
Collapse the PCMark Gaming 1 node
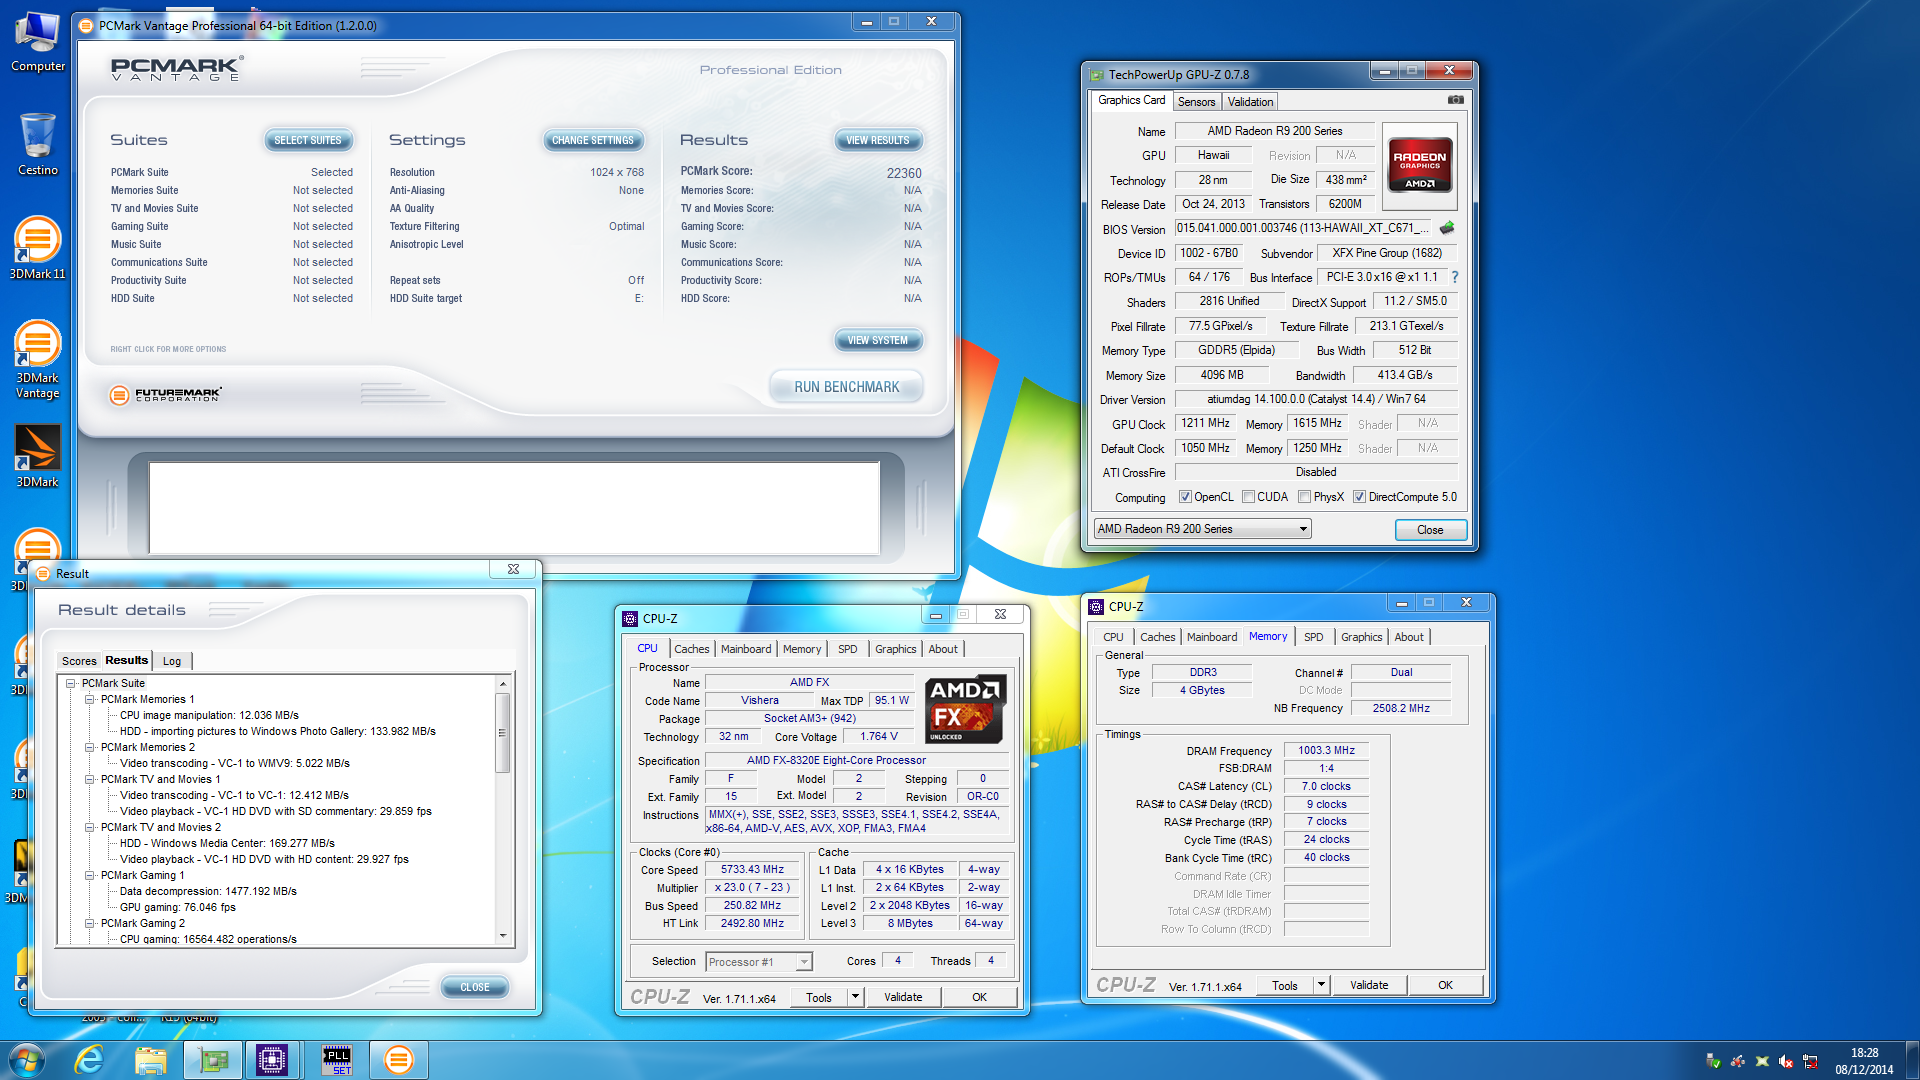[x=90, y=876]
